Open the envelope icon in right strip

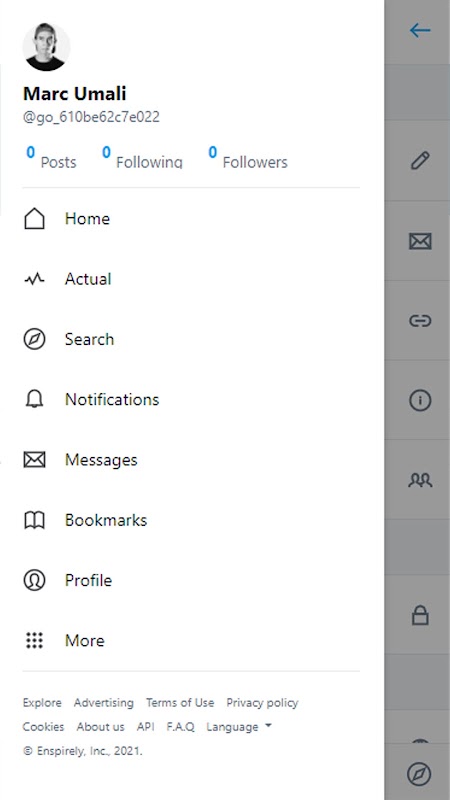click(x=420, y=240)
